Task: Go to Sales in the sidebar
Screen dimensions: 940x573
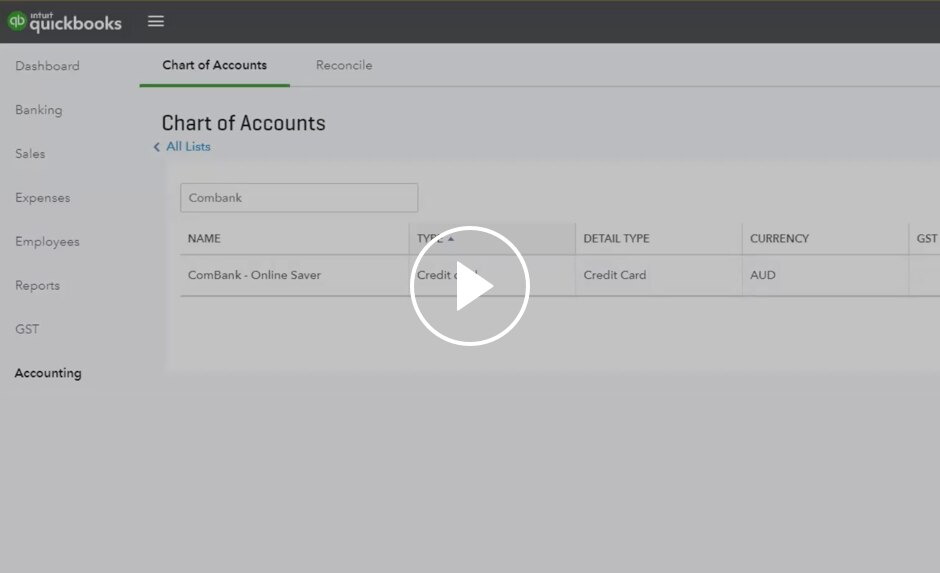Action: coord(30,153)
